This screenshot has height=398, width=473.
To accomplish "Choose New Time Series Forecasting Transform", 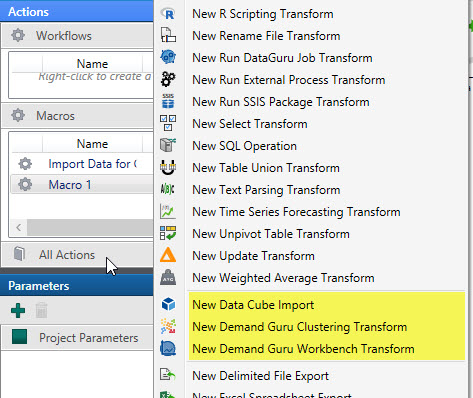I will 296,212.
